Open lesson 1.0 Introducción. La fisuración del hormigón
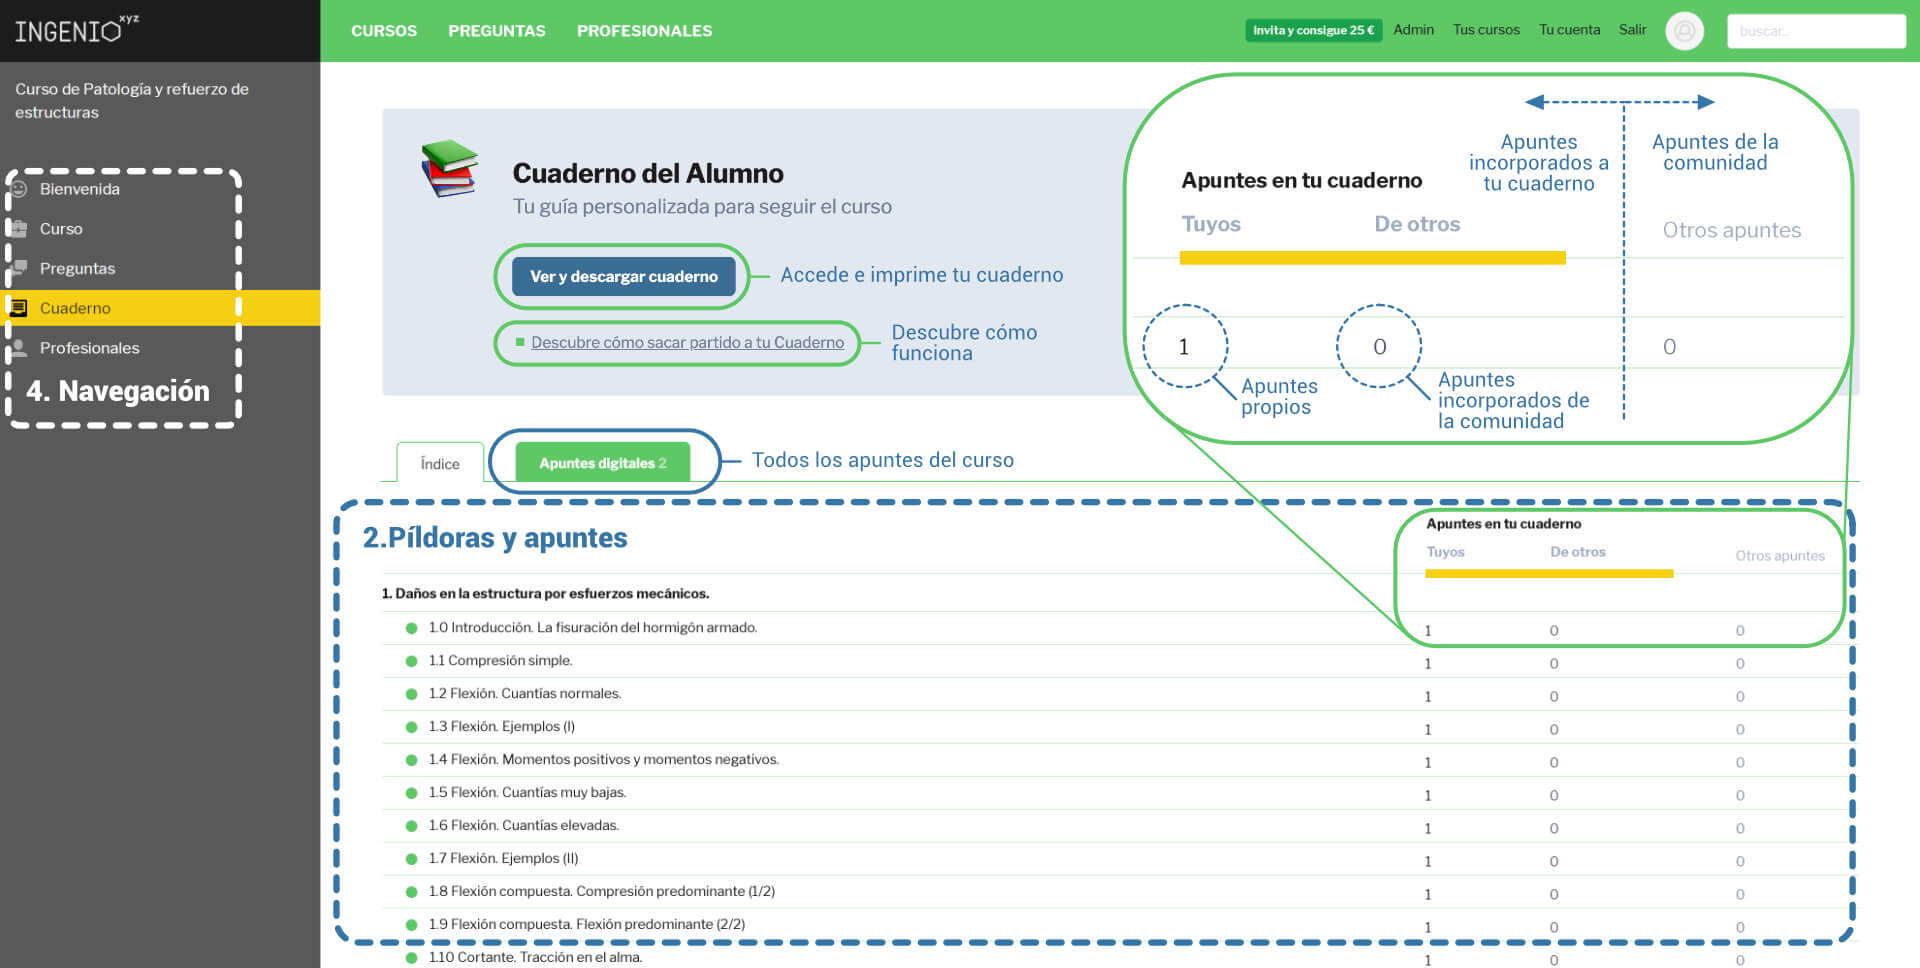The width and height of the screenshot is (1920, 968). click(x=593, y=628)
